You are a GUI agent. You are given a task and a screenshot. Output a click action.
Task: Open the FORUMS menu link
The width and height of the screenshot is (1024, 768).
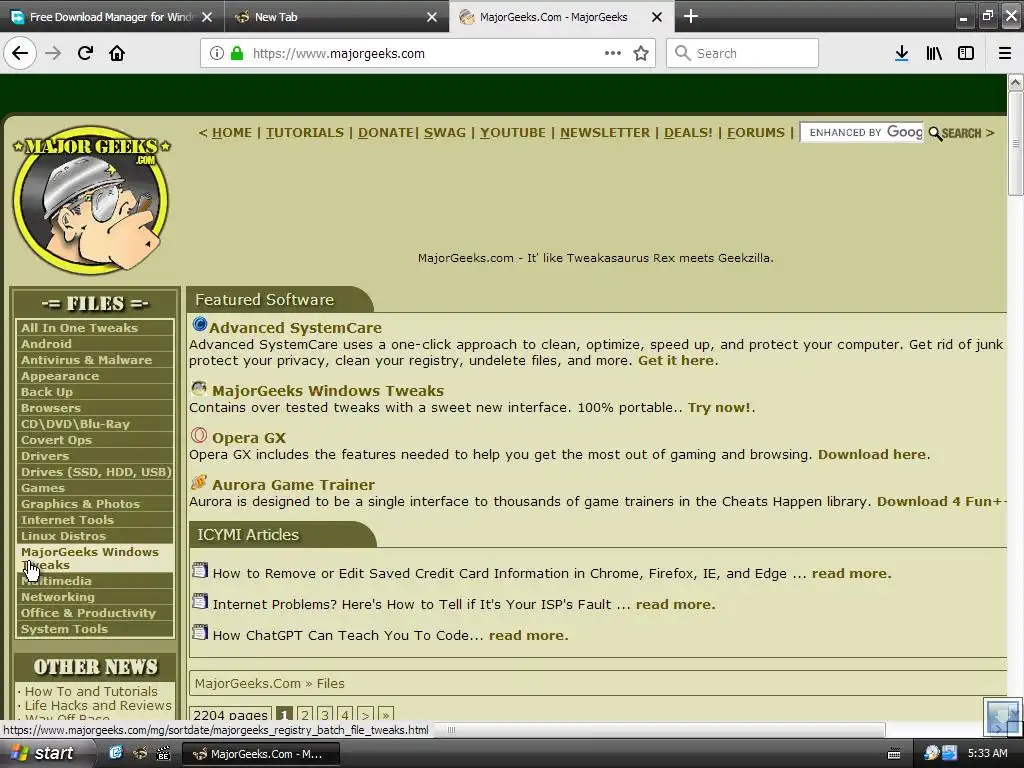(x=756, y=133)
